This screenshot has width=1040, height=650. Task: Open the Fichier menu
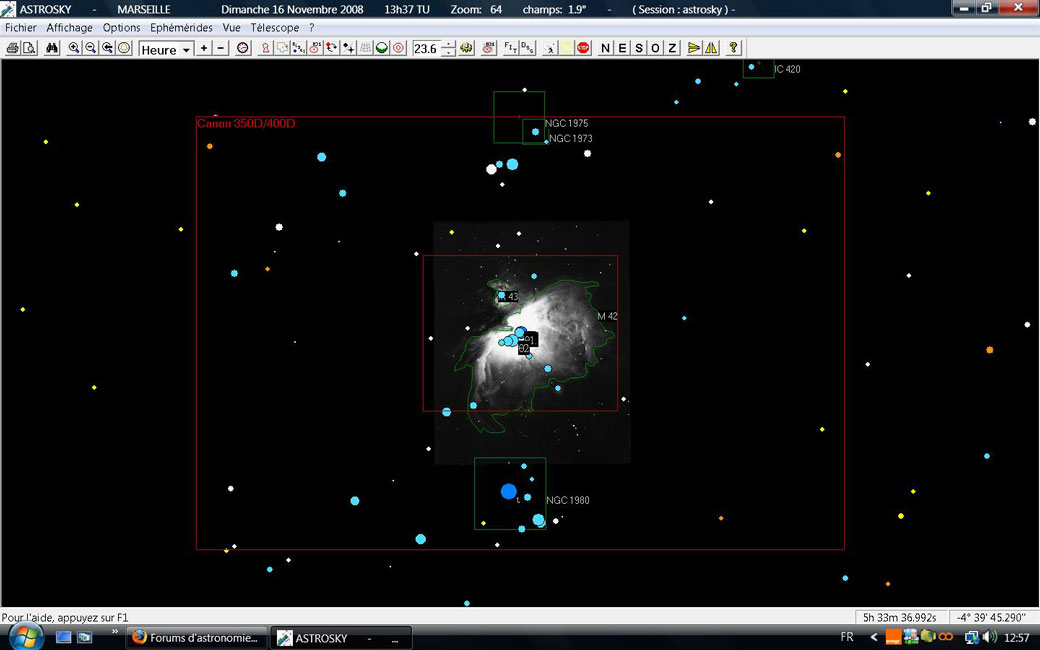coord(21,28)
